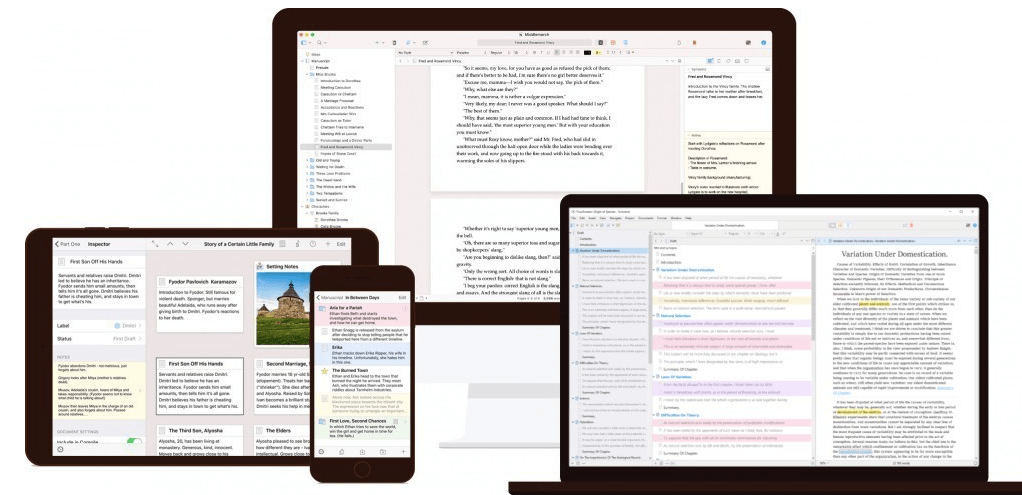
Task: Tap the Part One back button on iPad
Action: [x=68, y=244]
